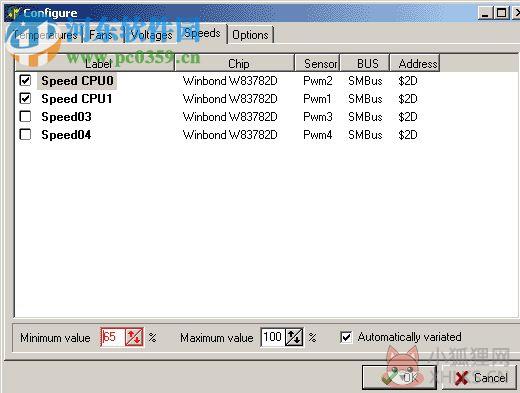
Task: Select the Speed04 label
Action: pyautogui.click(x=66, y=135)
